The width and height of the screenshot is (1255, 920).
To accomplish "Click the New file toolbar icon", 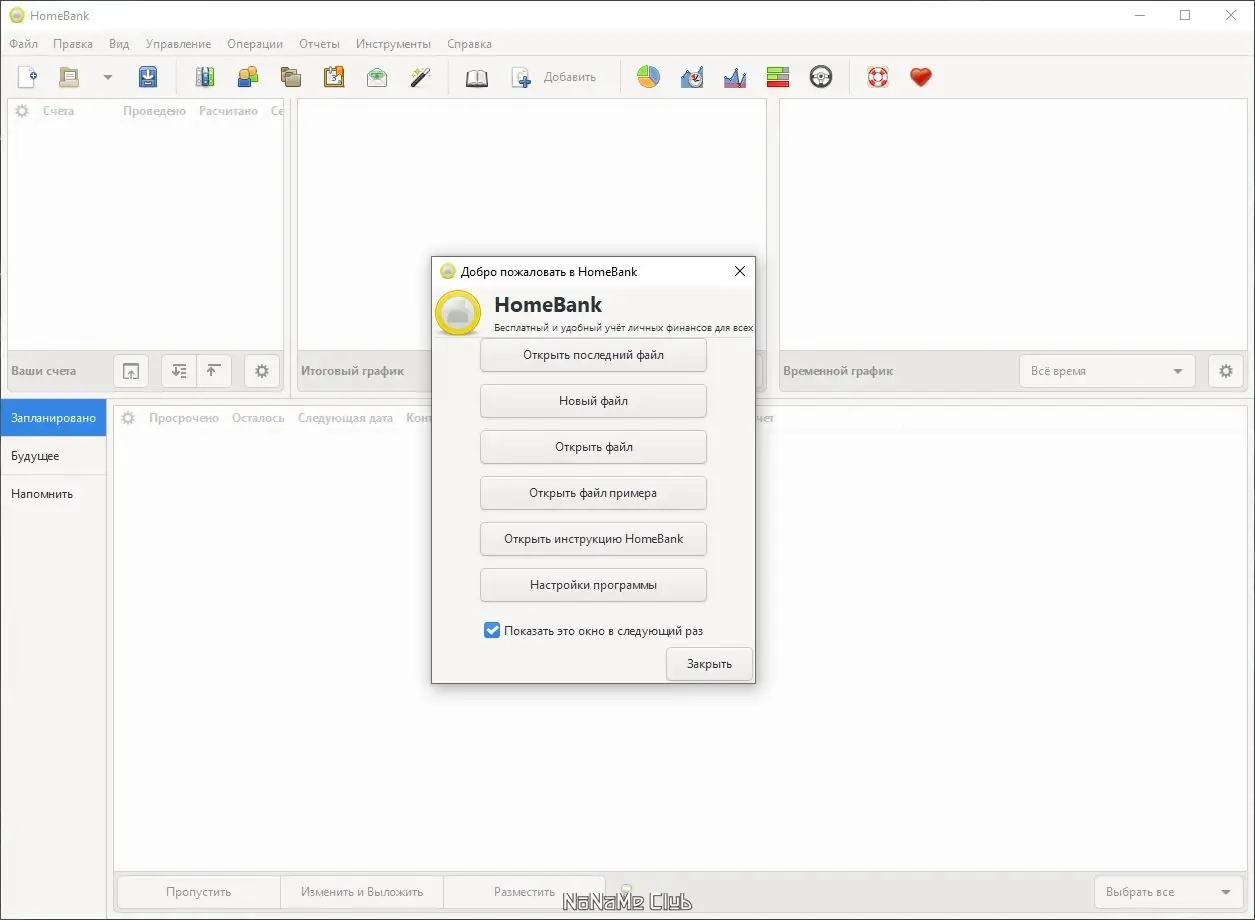I will (x=28, y=77).
